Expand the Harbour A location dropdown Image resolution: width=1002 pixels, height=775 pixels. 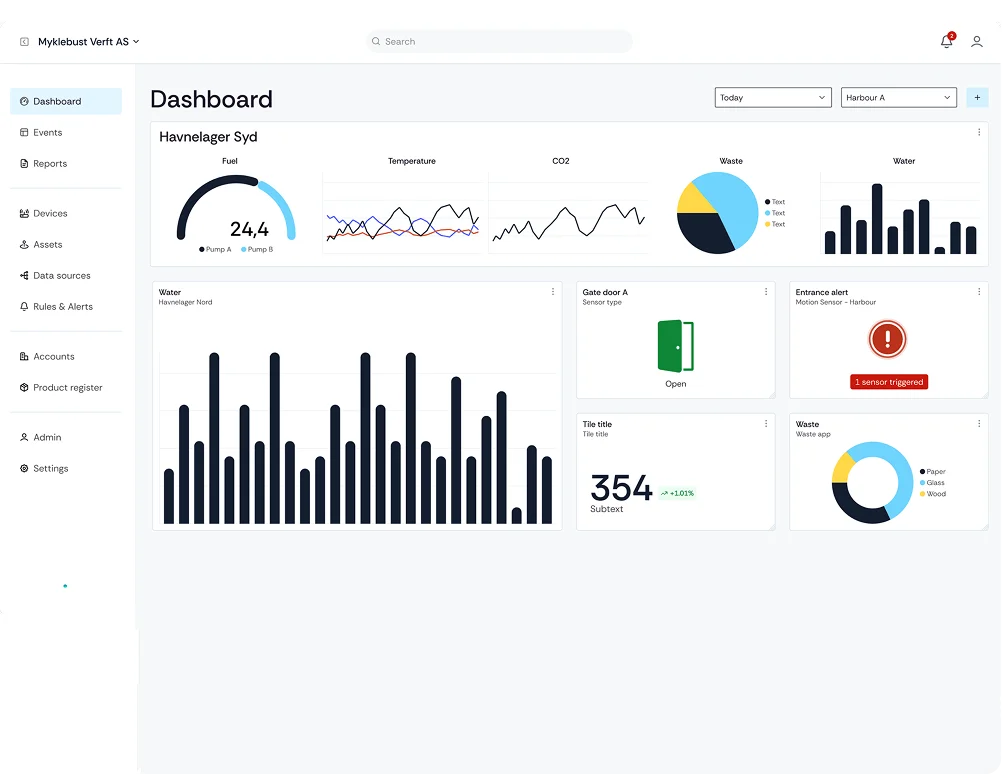899,98
